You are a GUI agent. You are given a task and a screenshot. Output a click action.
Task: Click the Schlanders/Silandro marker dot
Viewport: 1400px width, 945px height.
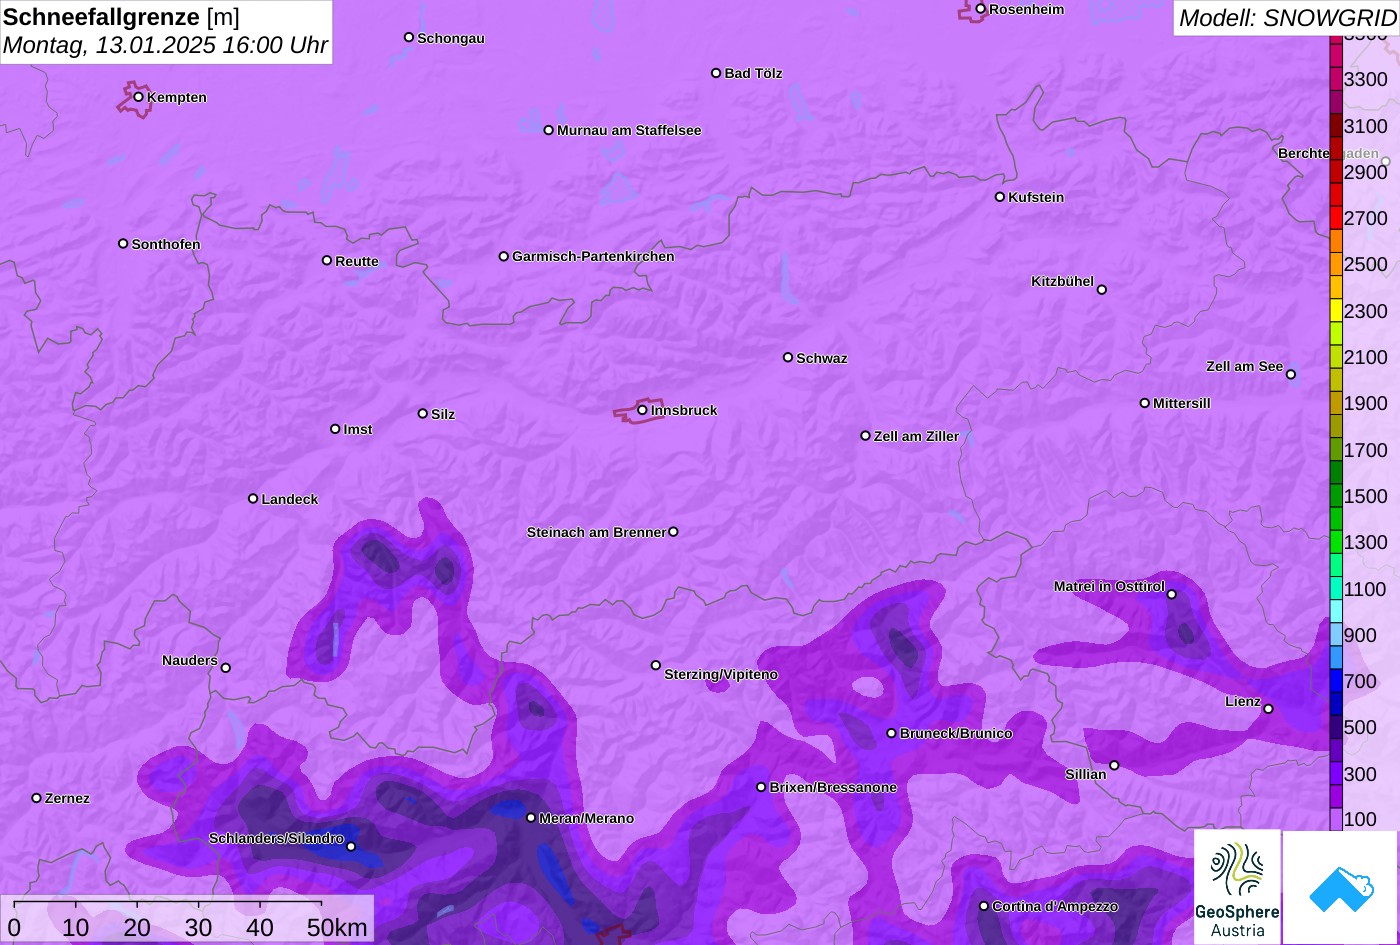click(x=351, y=847)
